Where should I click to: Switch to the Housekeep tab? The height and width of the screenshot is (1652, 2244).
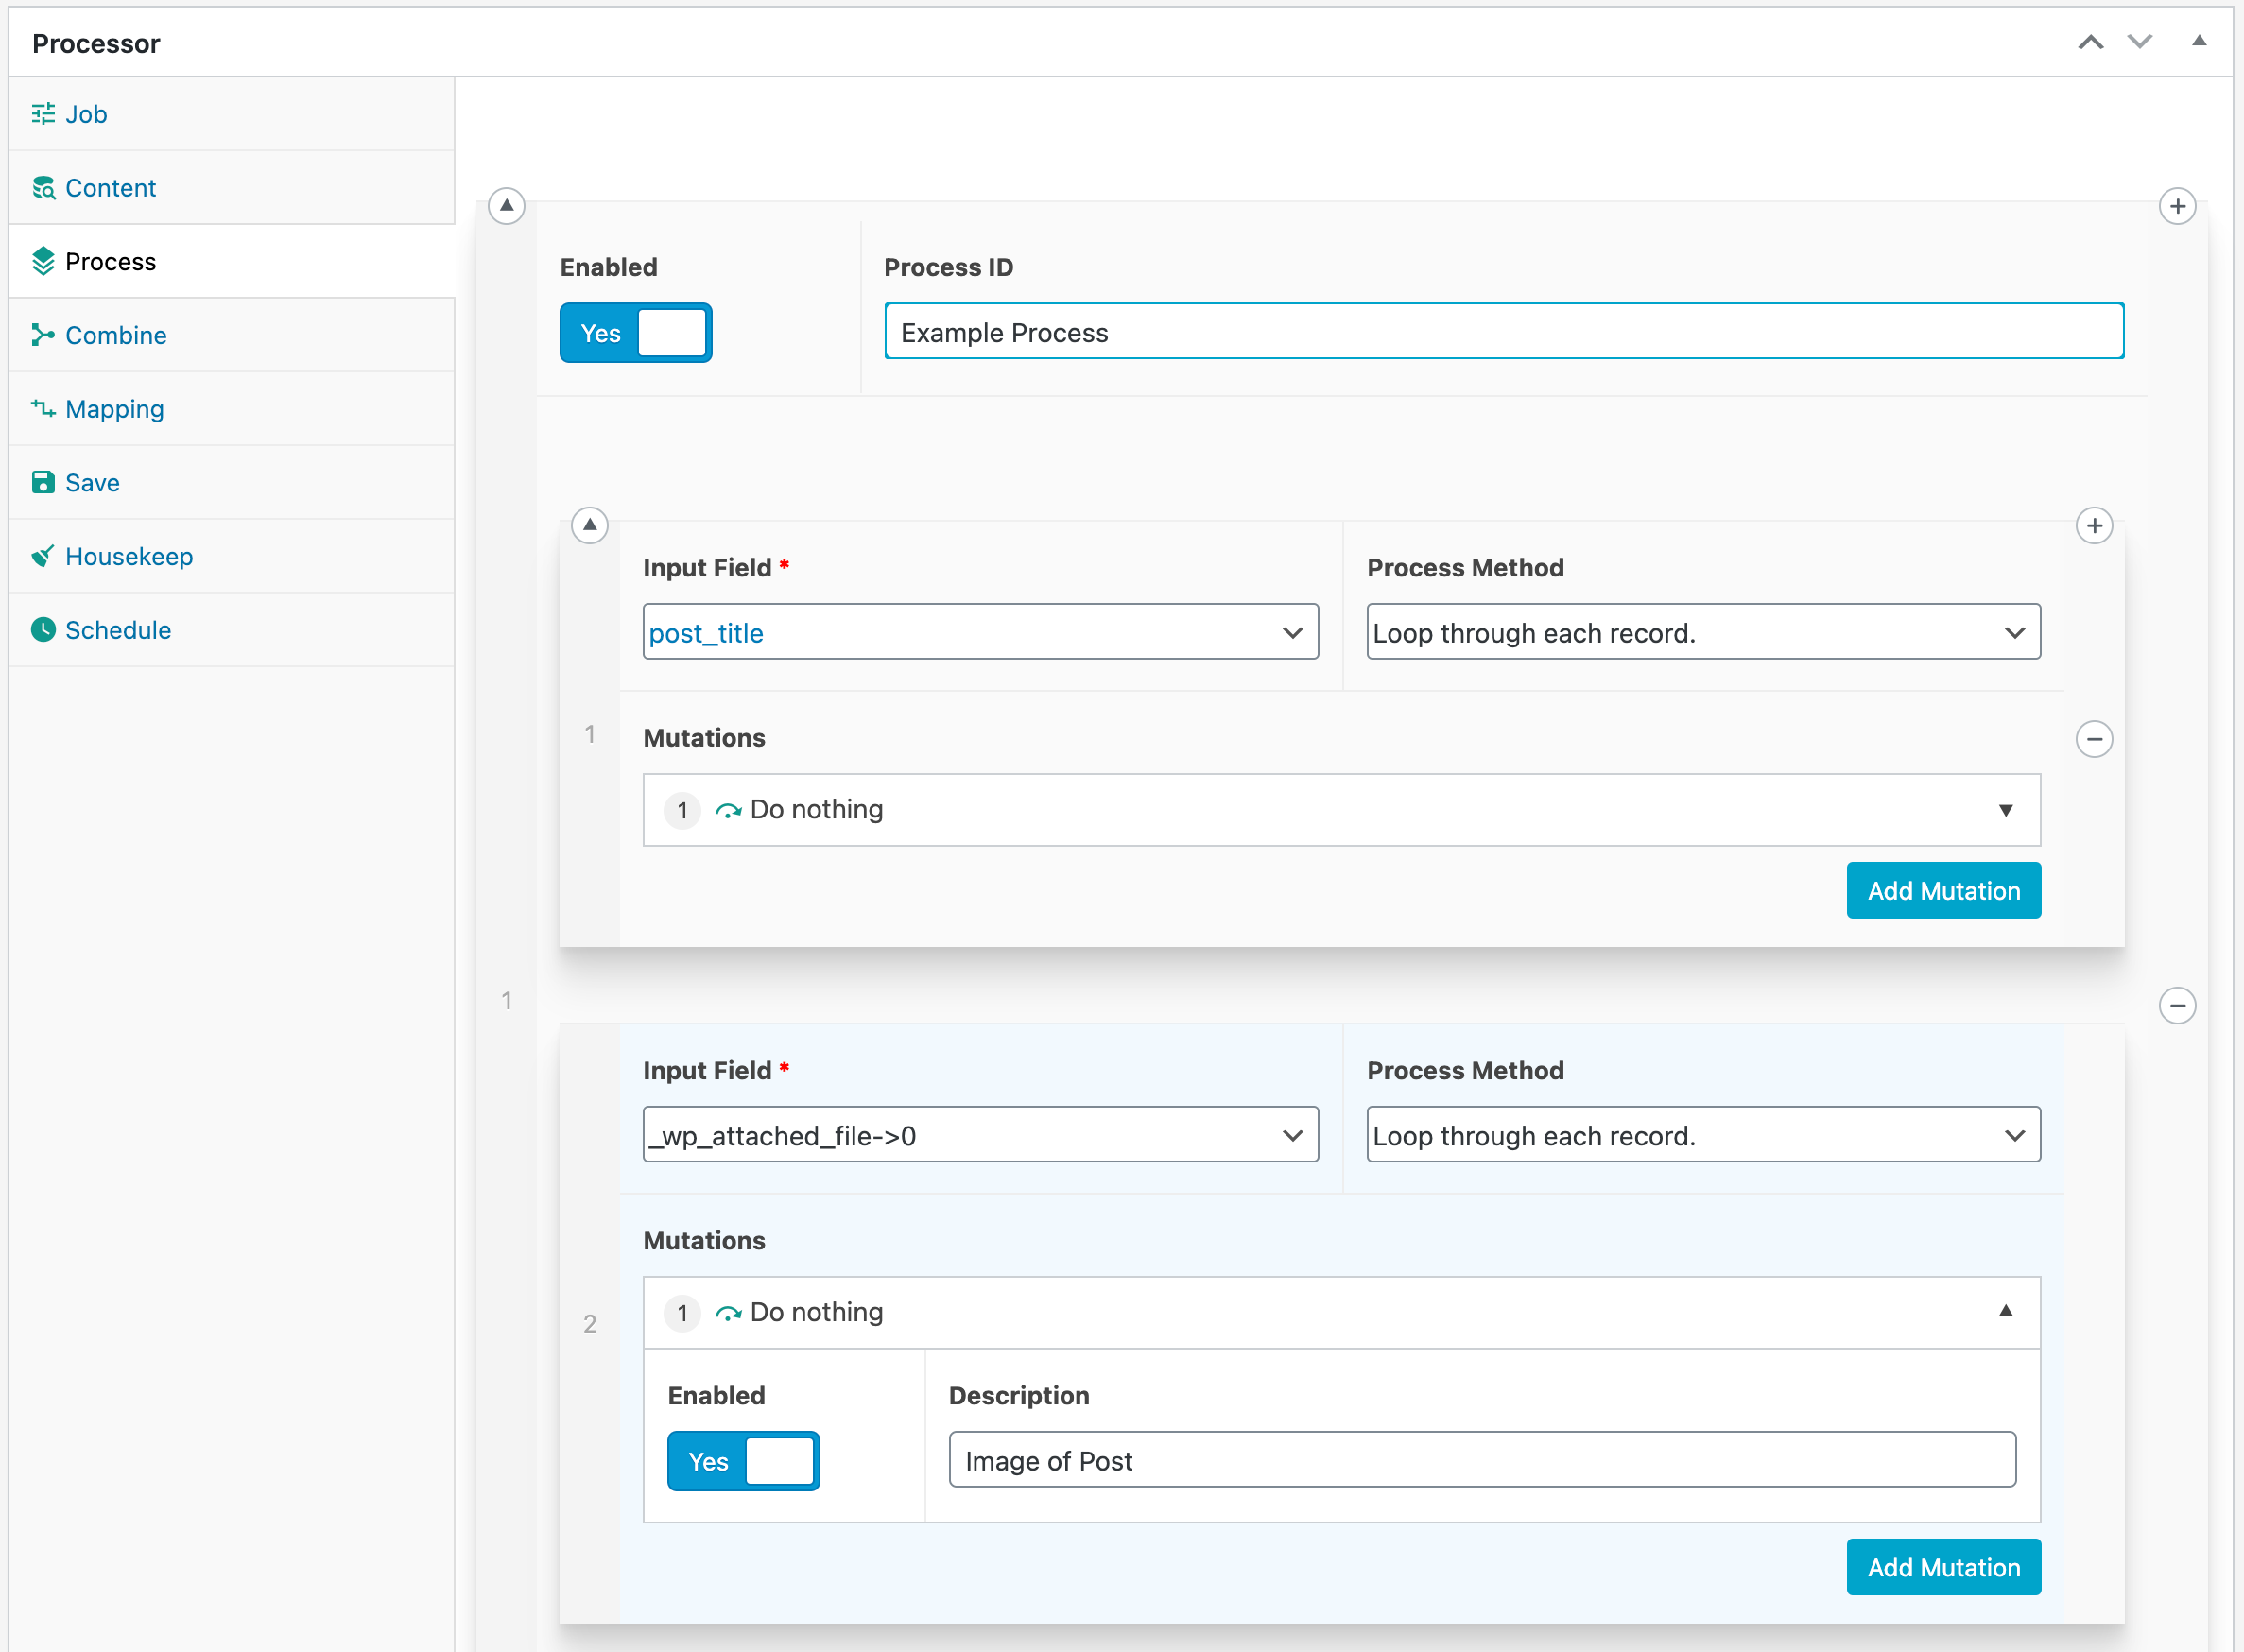tap(232, 556)
